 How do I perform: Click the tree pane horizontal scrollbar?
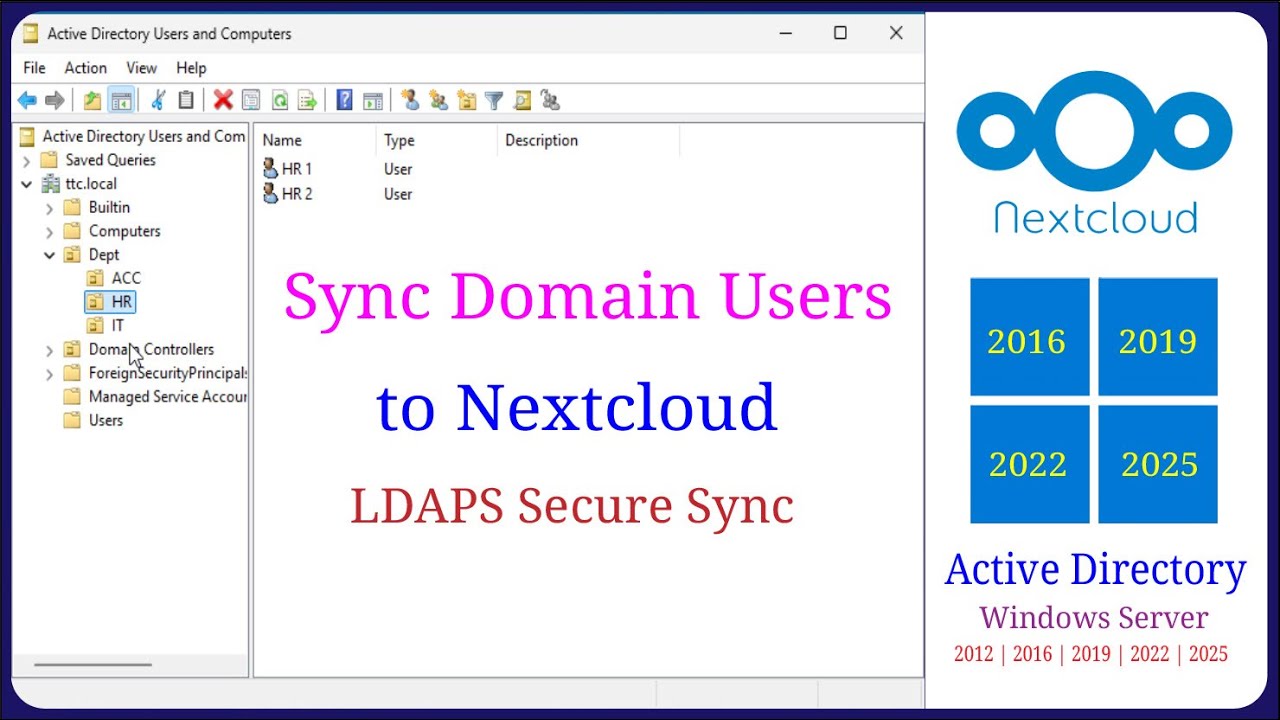point(92,664)
